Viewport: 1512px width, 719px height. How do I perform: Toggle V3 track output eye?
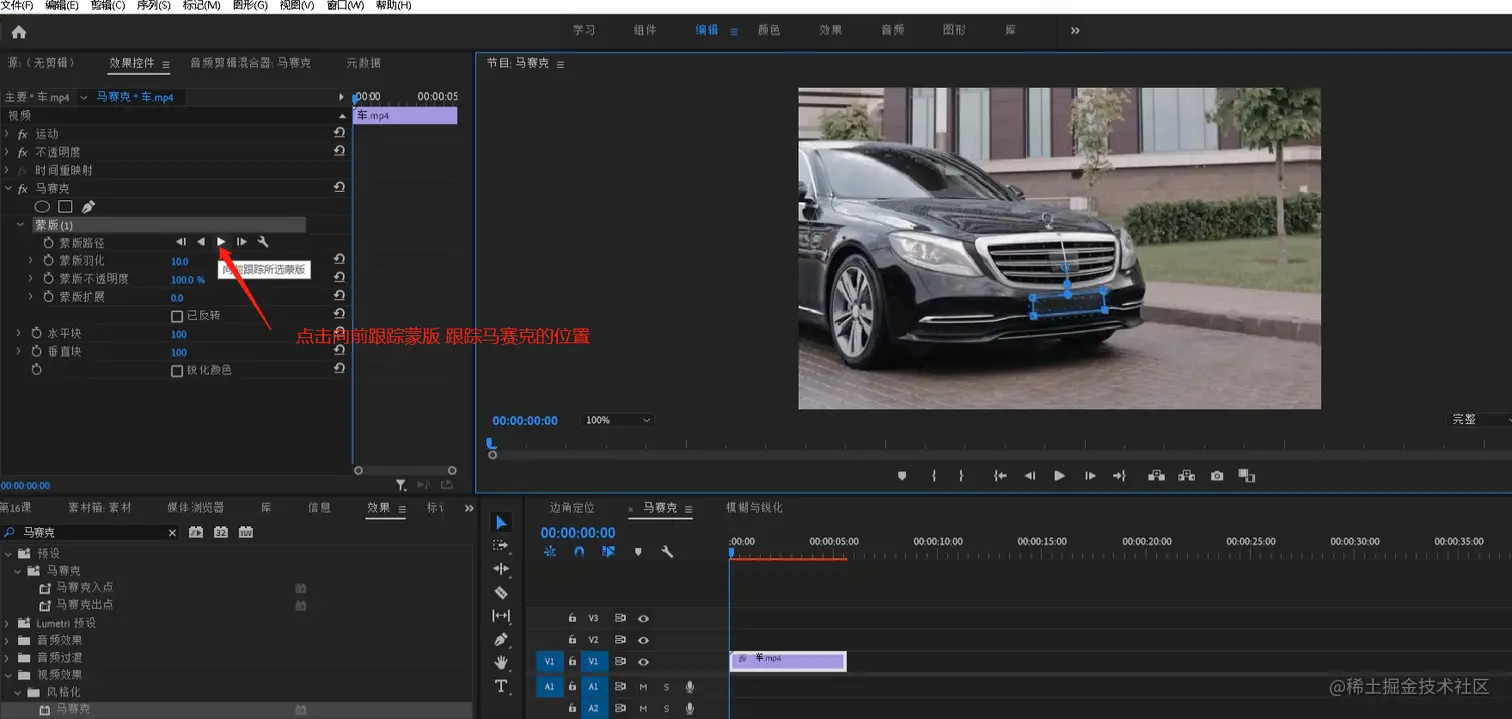pos(643,618)
